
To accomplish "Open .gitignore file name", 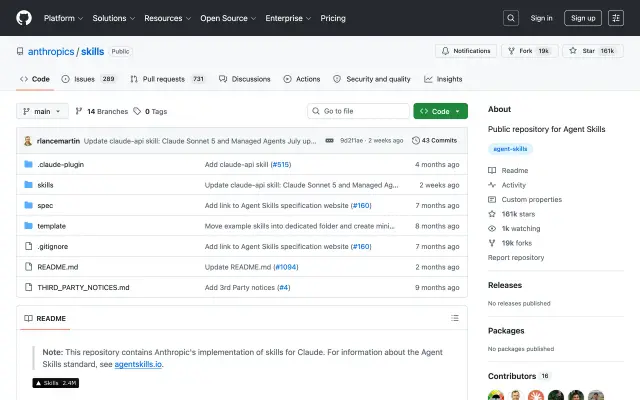I will click(53, 247).
